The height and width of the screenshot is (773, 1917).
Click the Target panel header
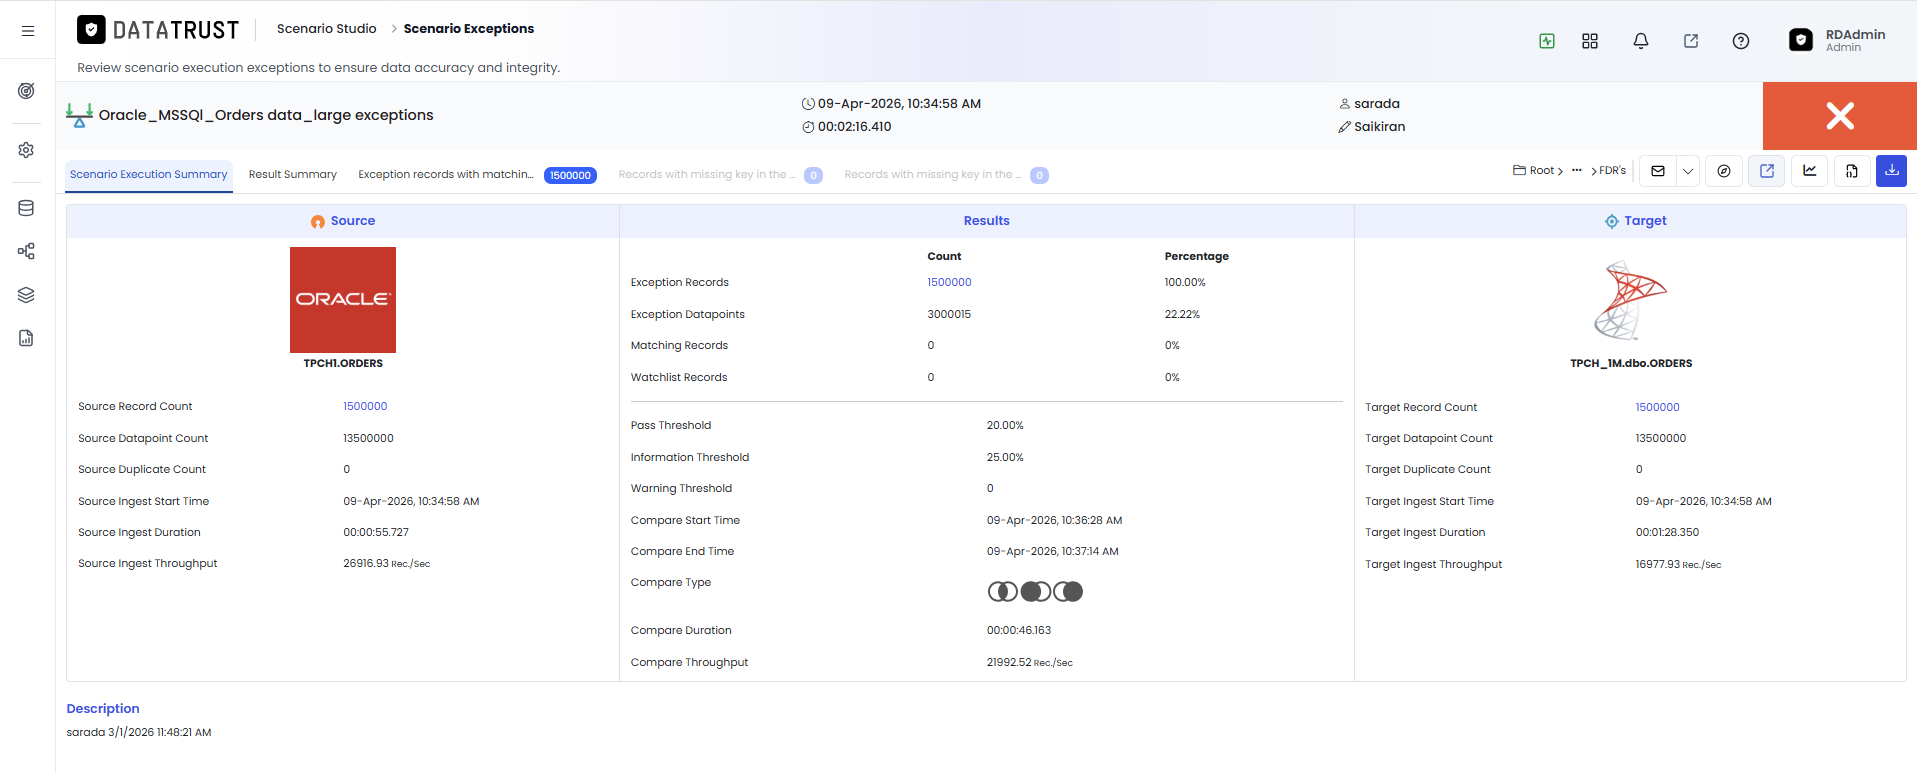click(x=1631, y=222)
